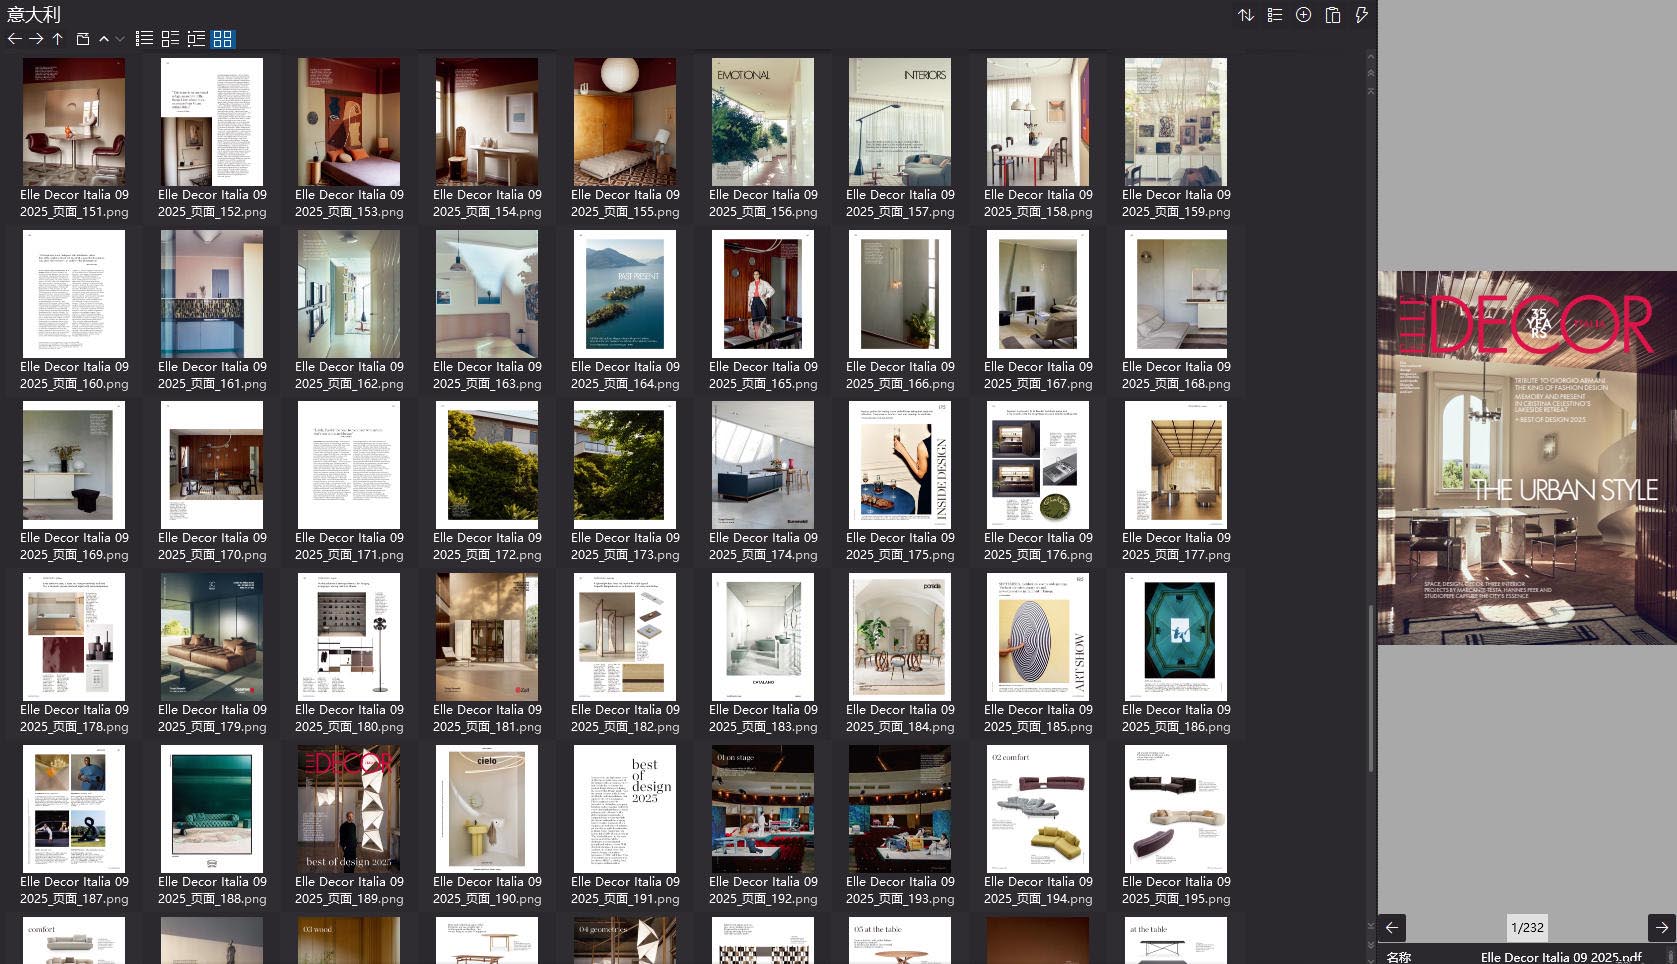Open the sort order options
This screenshot has width=1677, height=964.
[1246, 15]
